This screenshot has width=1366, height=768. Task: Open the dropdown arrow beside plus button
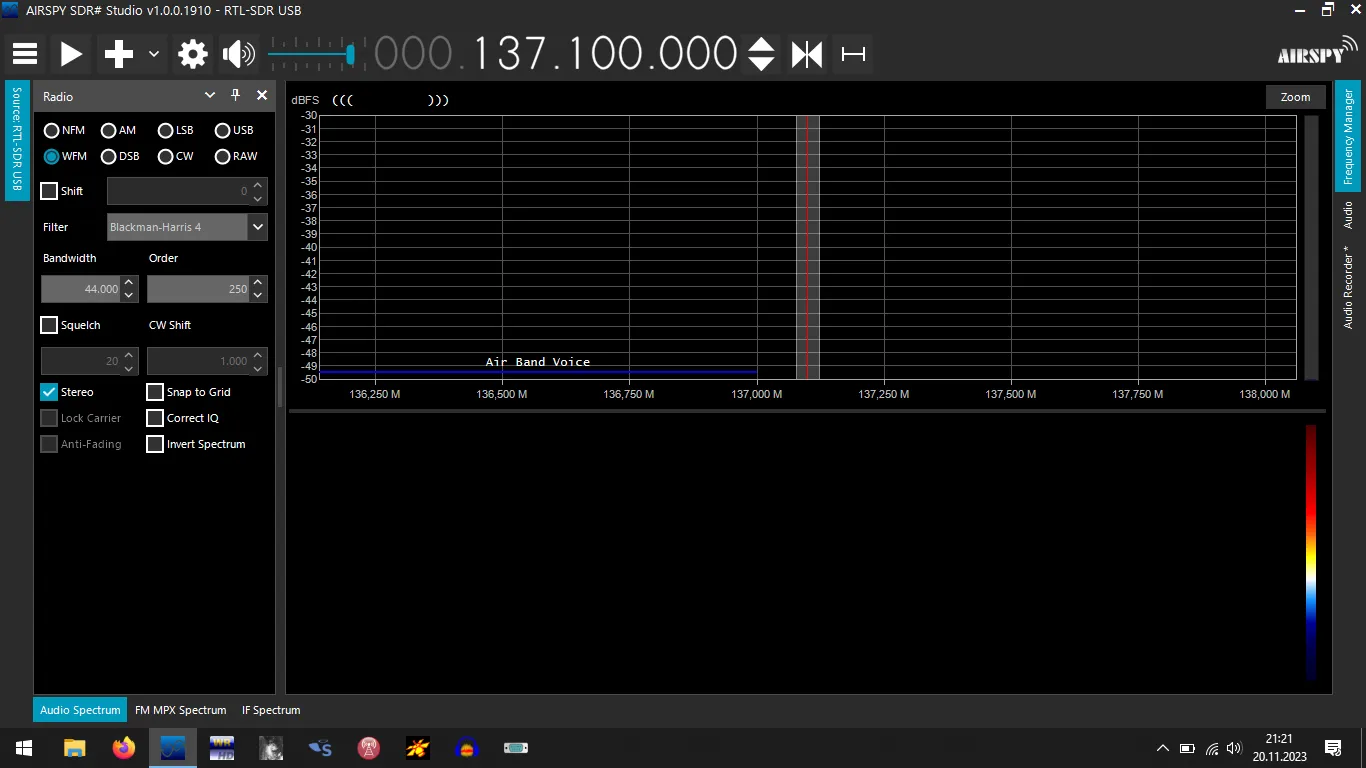(x=154, y=54)
